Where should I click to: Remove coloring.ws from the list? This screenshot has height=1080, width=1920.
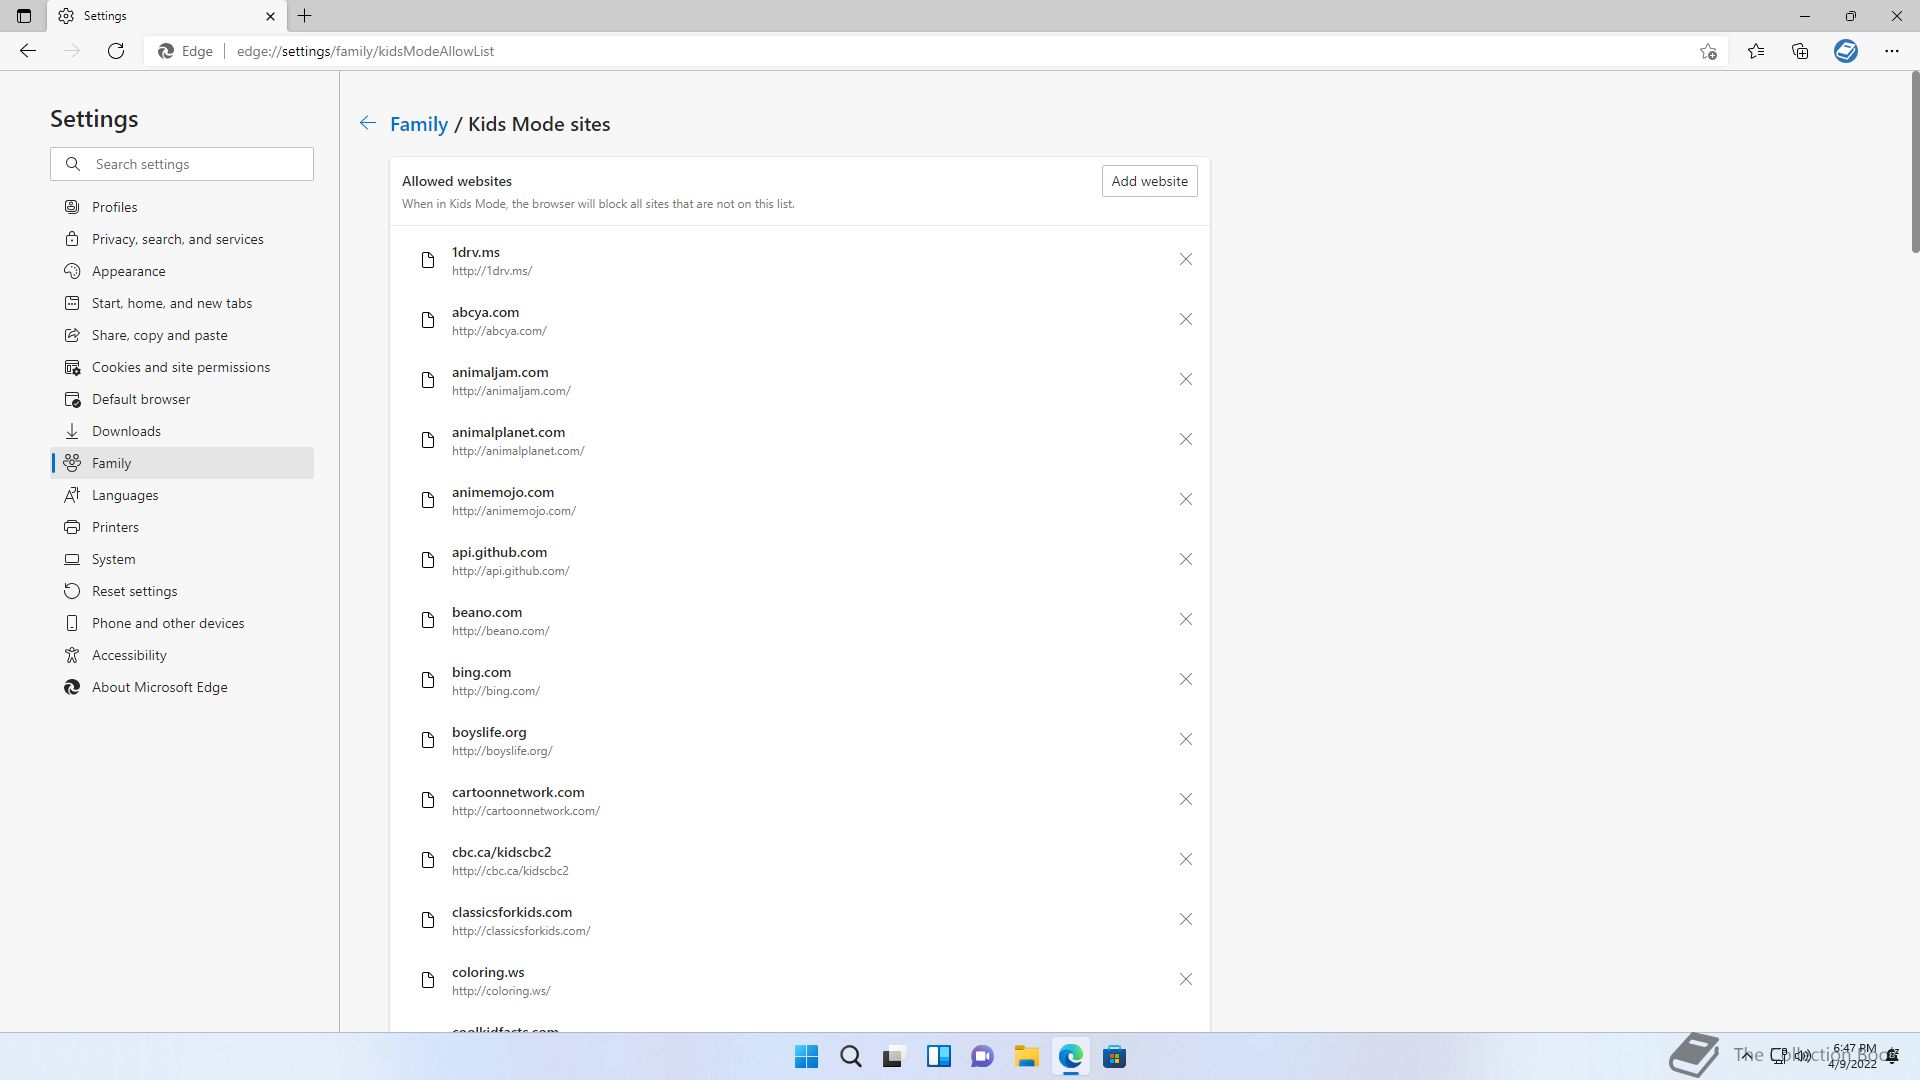(x=1185, y=980)
